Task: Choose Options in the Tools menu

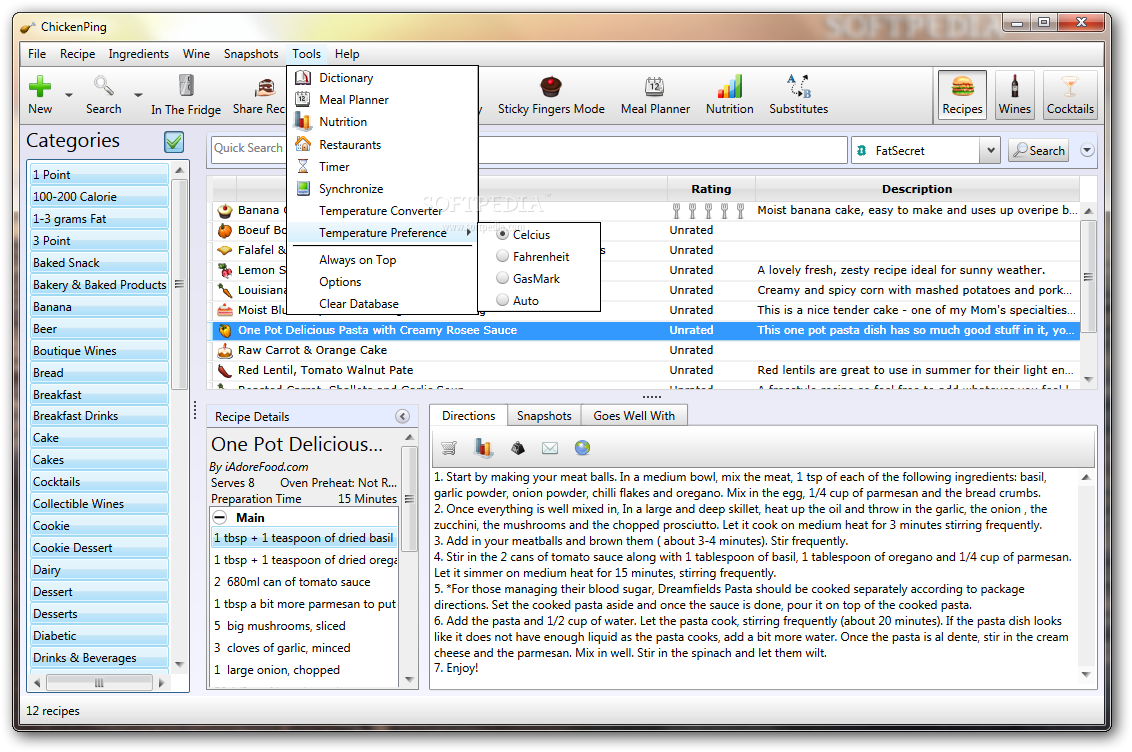Action: tap(340, 281)
